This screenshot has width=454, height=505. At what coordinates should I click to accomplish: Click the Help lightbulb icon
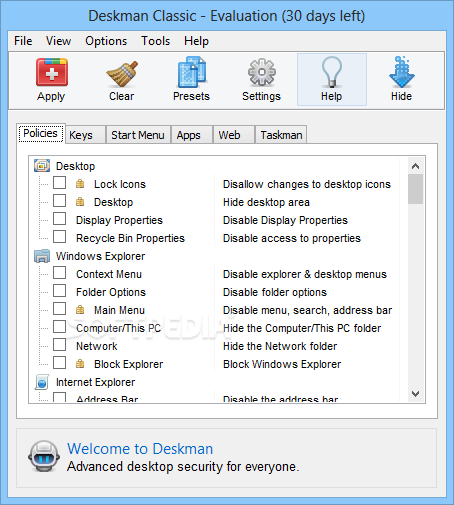332,72
